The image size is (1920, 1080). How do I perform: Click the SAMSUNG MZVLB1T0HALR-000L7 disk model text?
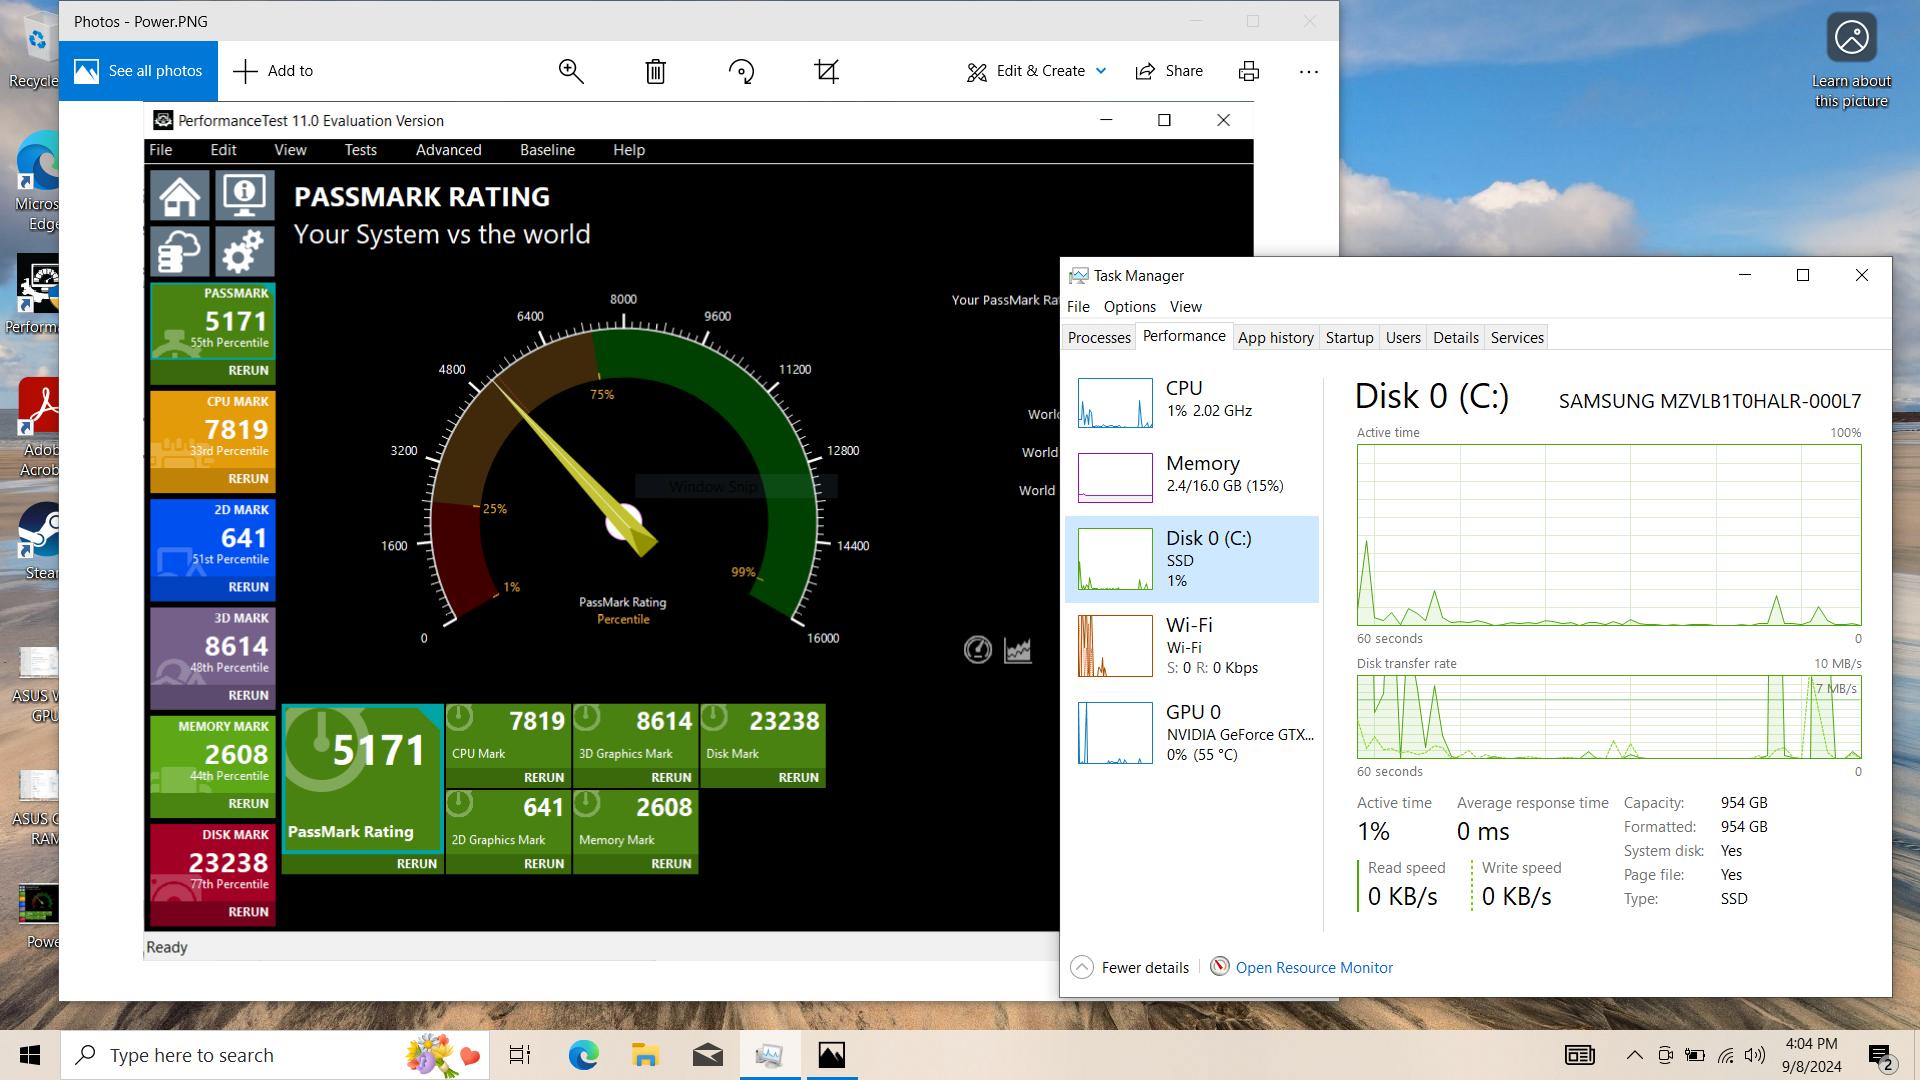point(1710,401)
